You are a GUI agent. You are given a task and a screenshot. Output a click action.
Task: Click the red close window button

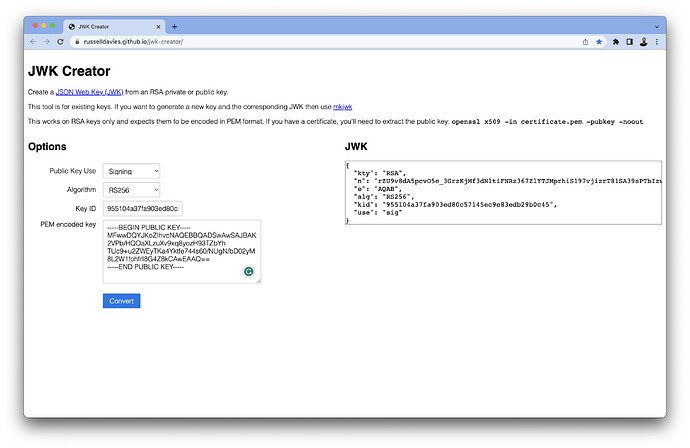point(35,26)
